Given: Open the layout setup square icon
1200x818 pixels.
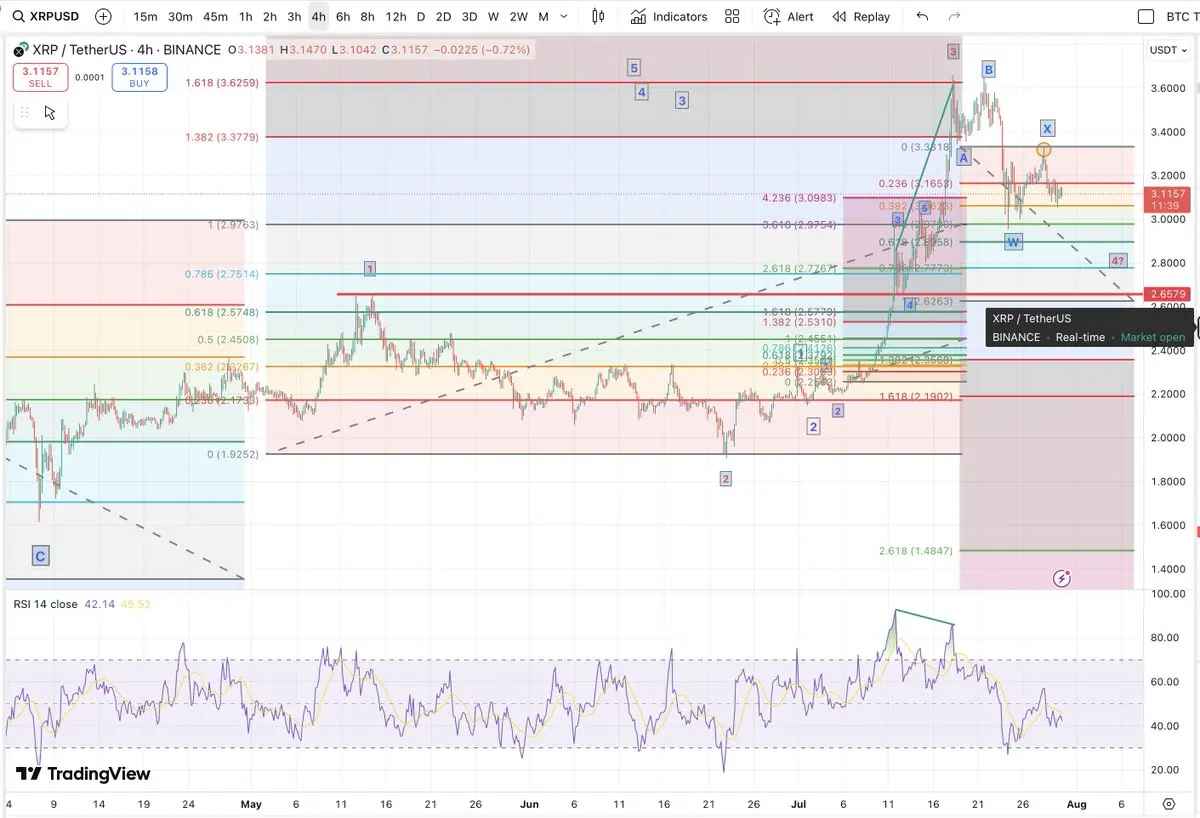Looking at the screenshot, I should (x=1146, y=17).
